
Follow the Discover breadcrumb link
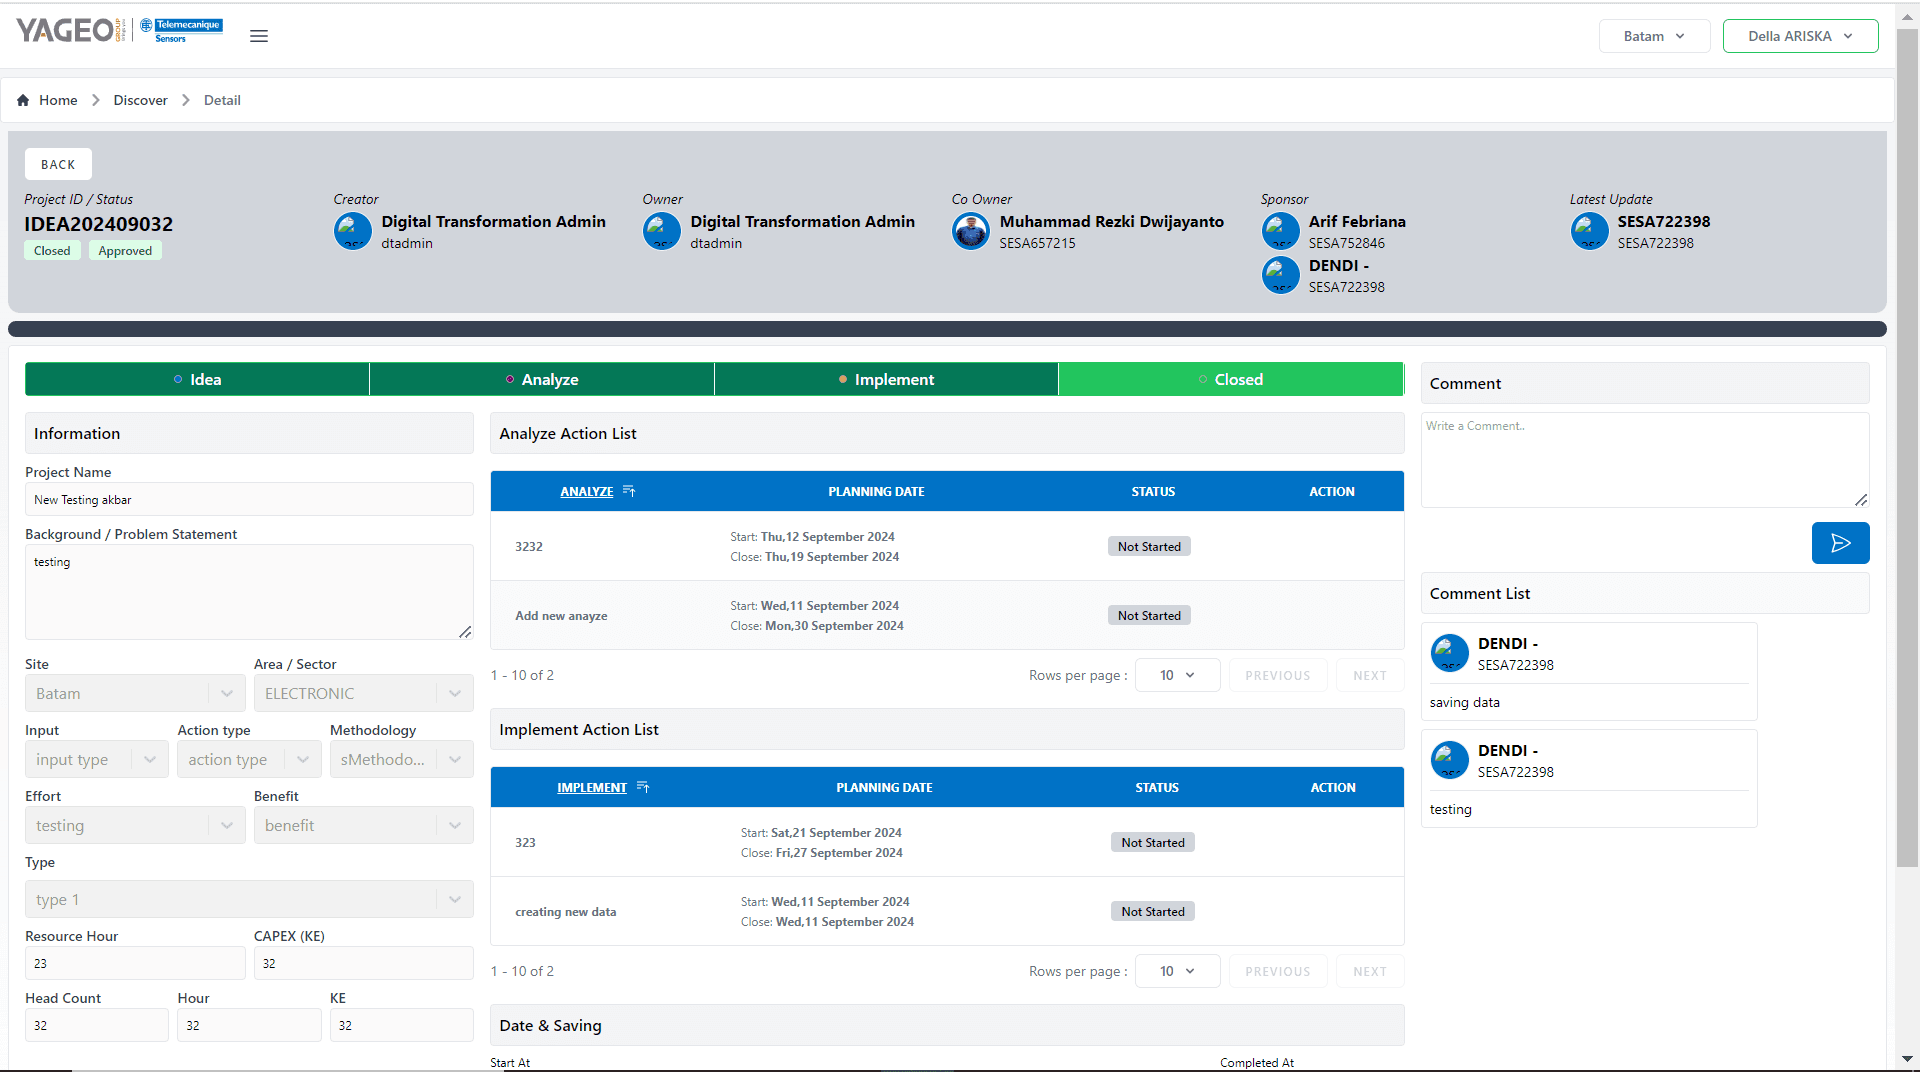click(140, 100)
